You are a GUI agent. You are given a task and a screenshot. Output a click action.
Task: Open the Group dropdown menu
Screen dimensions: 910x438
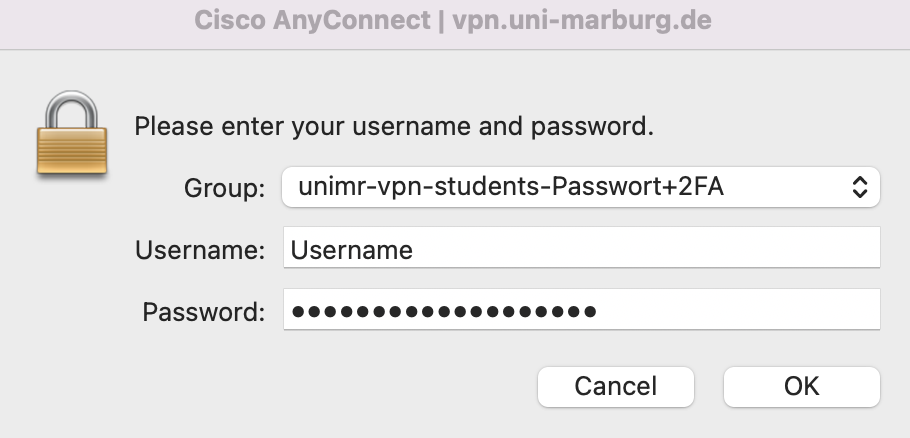(581, 187)
